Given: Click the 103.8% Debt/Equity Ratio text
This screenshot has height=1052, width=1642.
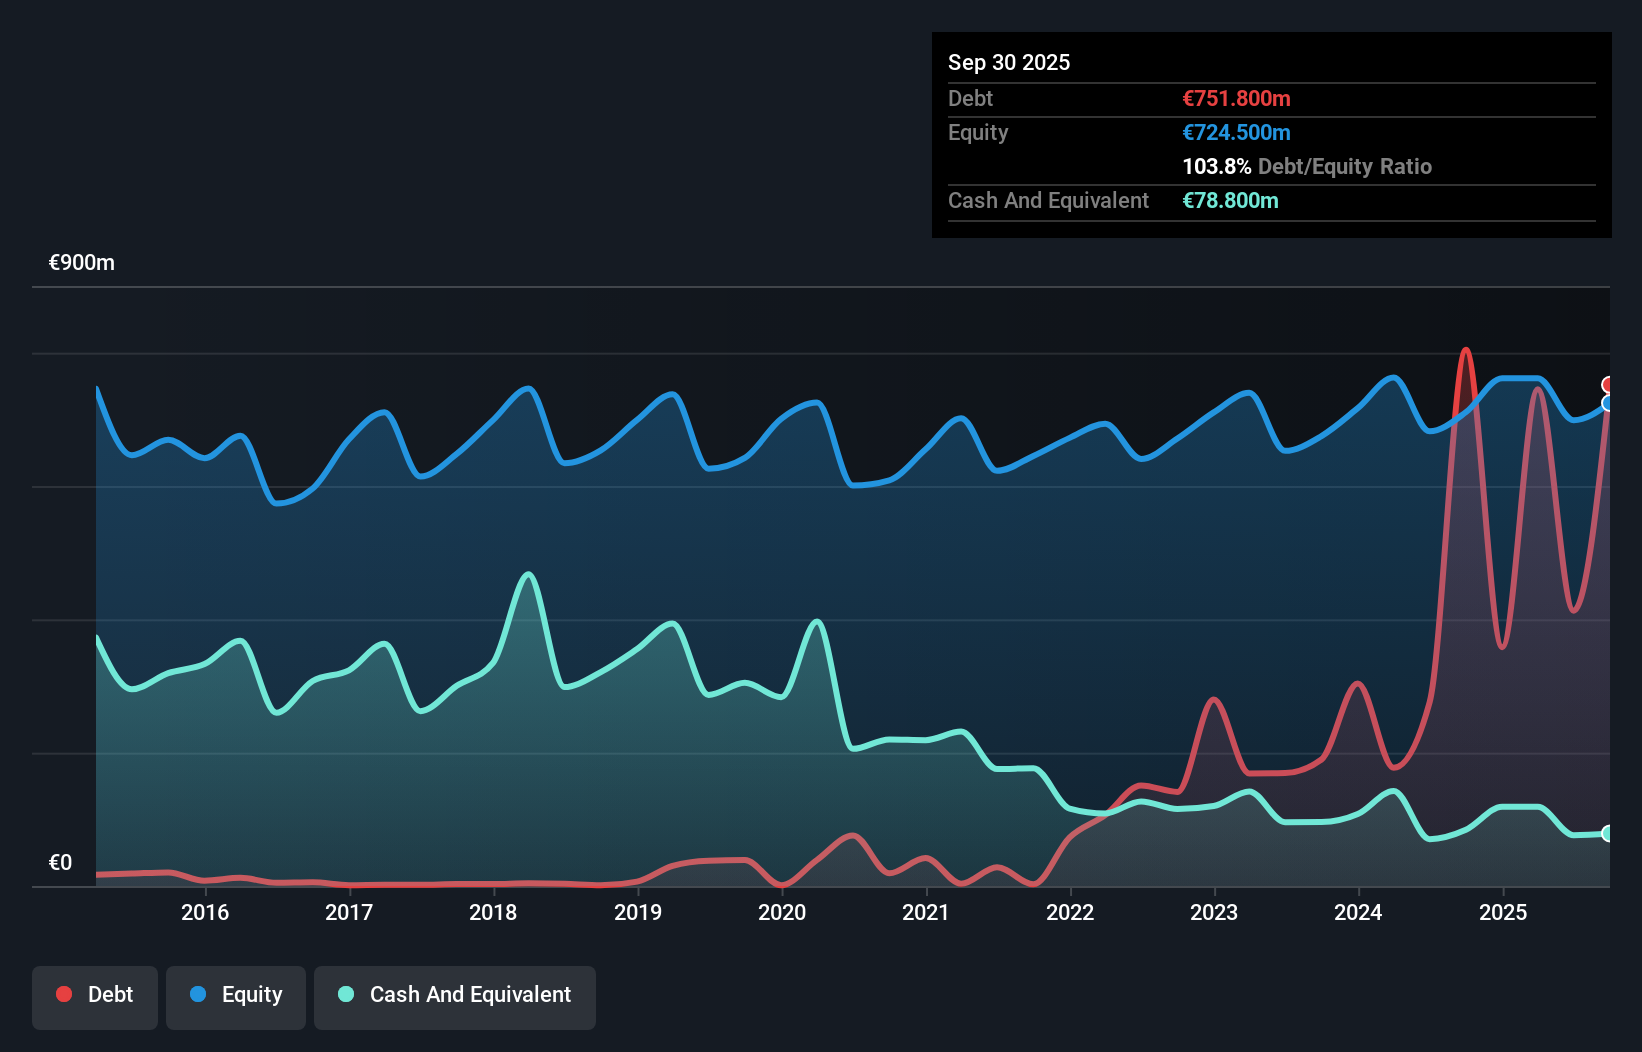Looking at the screenshot, I should [1307, 166].
